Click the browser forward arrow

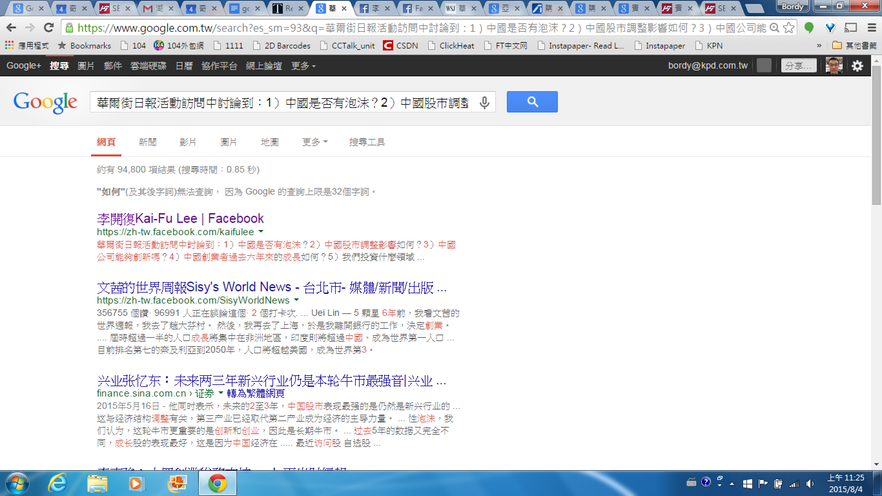tap(30, 28)
